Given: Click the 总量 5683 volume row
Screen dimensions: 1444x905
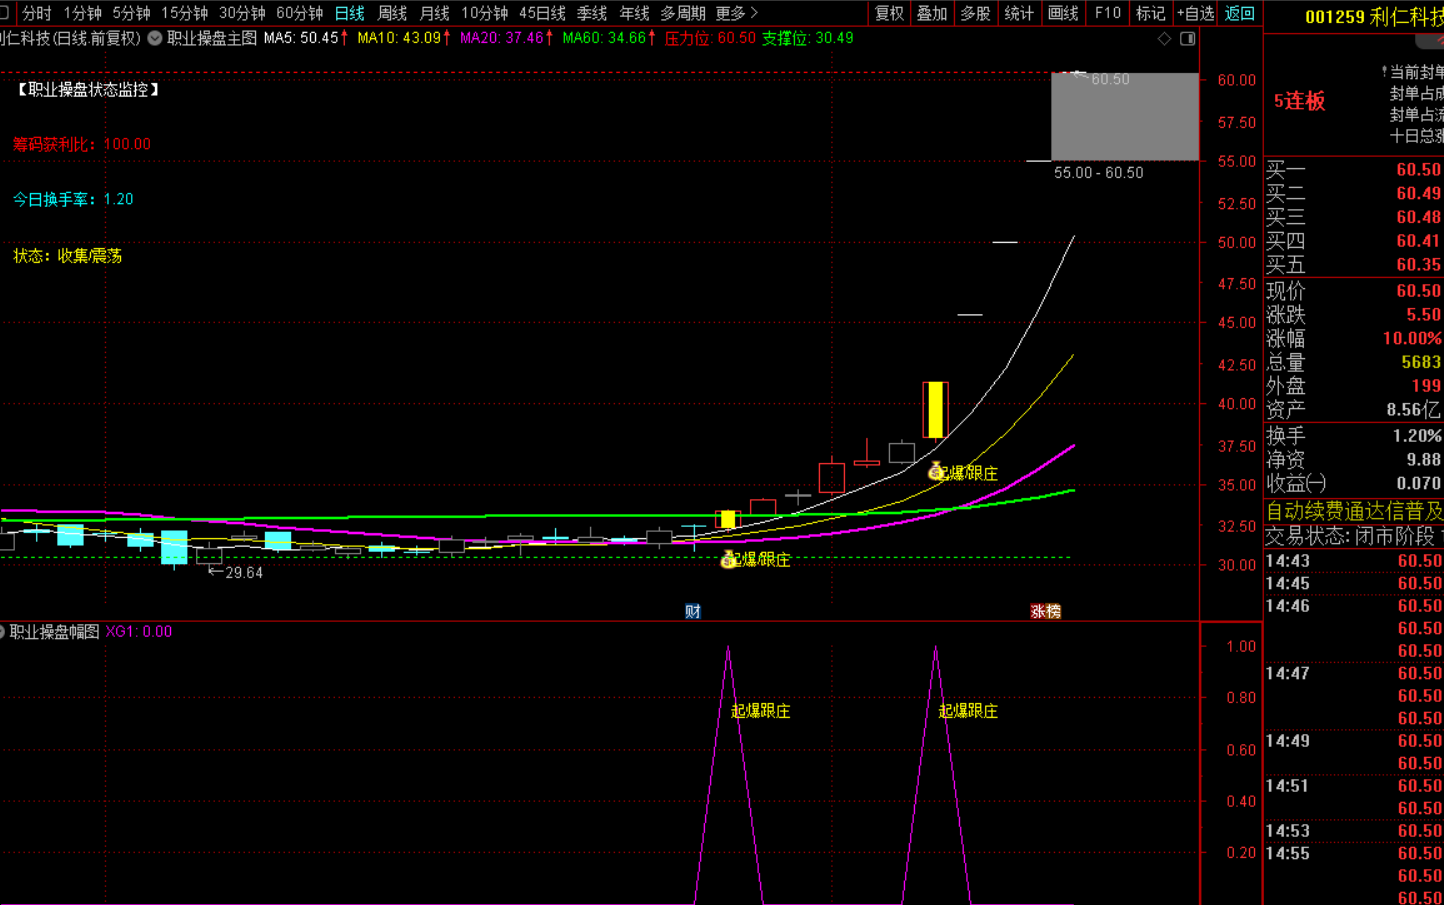Looking at the screenshot, I should (x=1354, y=362).
